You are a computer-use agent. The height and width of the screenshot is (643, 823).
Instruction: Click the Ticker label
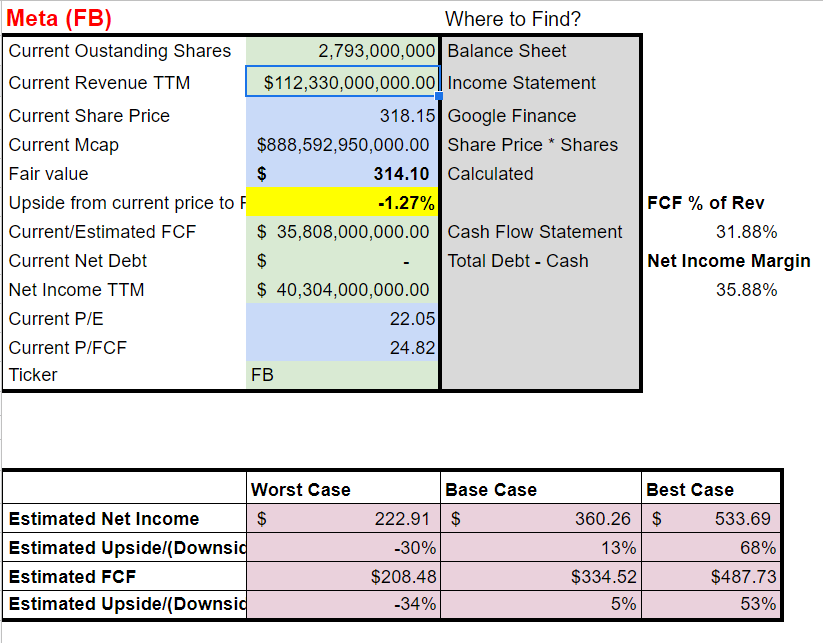pos(33,375)
